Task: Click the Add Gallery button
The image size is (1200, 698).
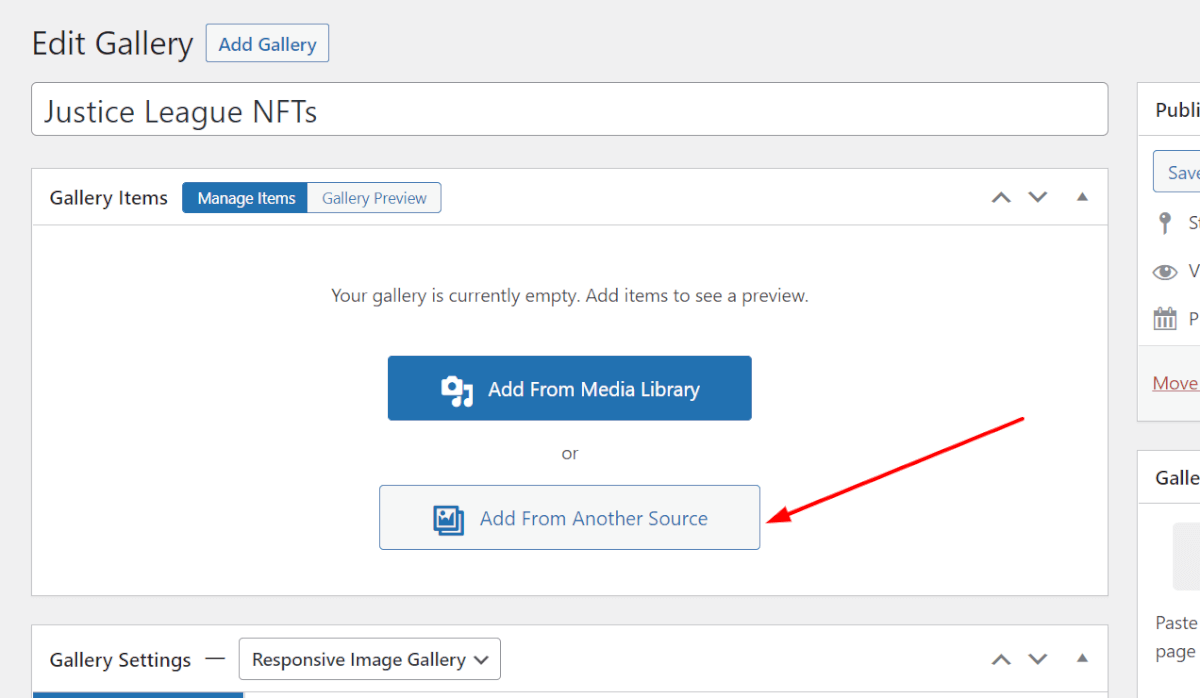Action: 267,44
